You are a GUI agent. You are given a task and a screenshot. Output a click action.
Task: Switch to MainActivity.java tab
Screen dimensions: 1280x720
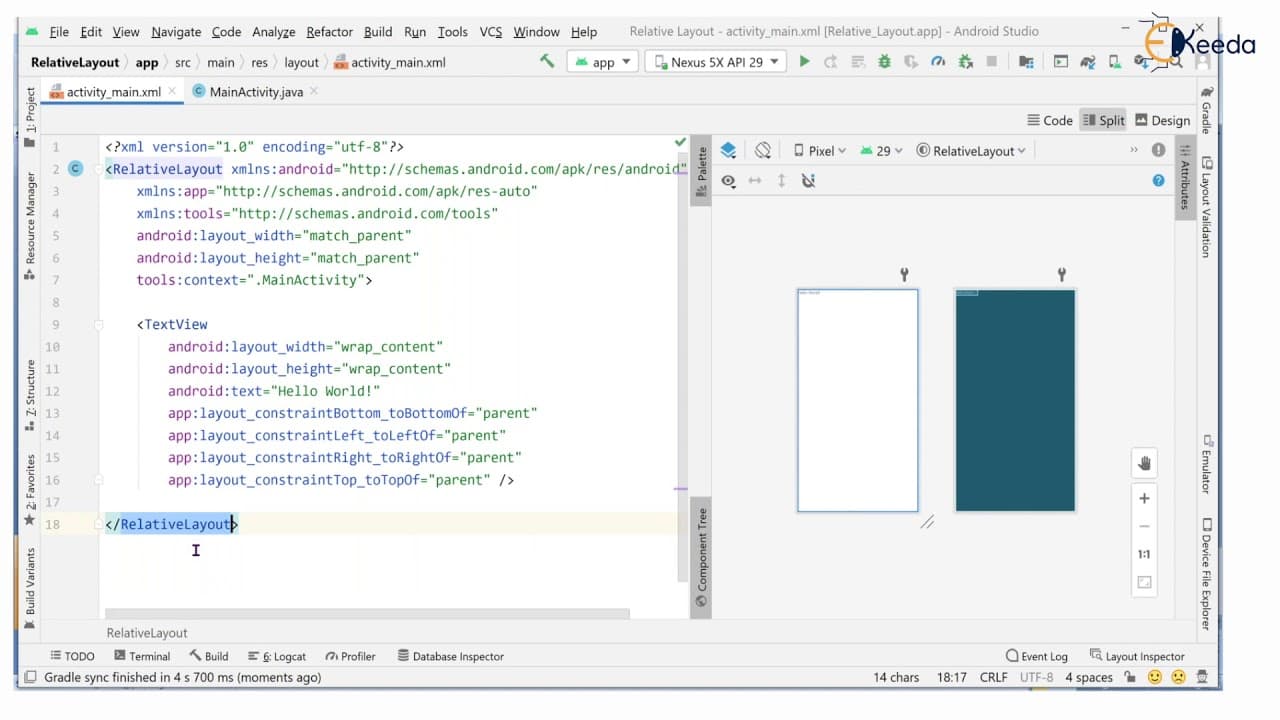tap(256, 92)
